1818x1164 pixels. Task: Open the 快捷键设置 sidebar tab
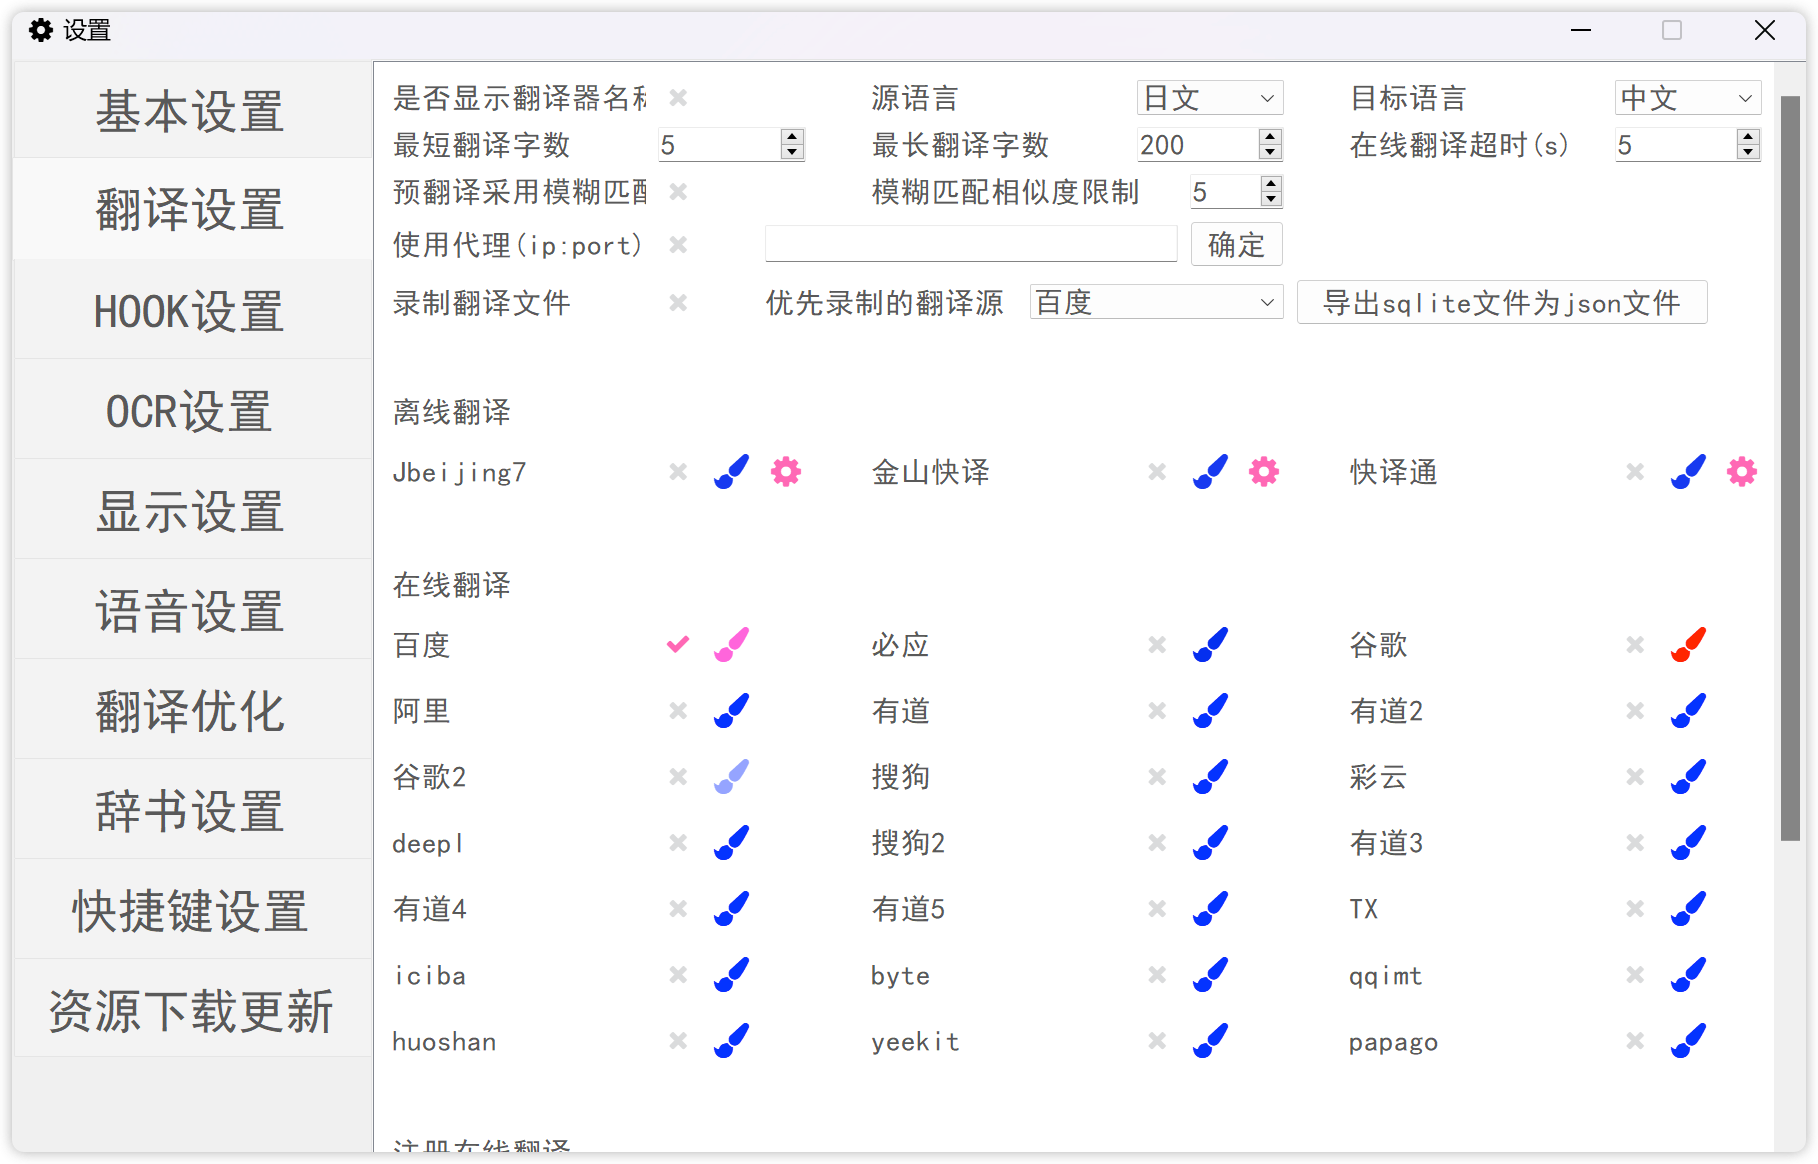(190, 911)
